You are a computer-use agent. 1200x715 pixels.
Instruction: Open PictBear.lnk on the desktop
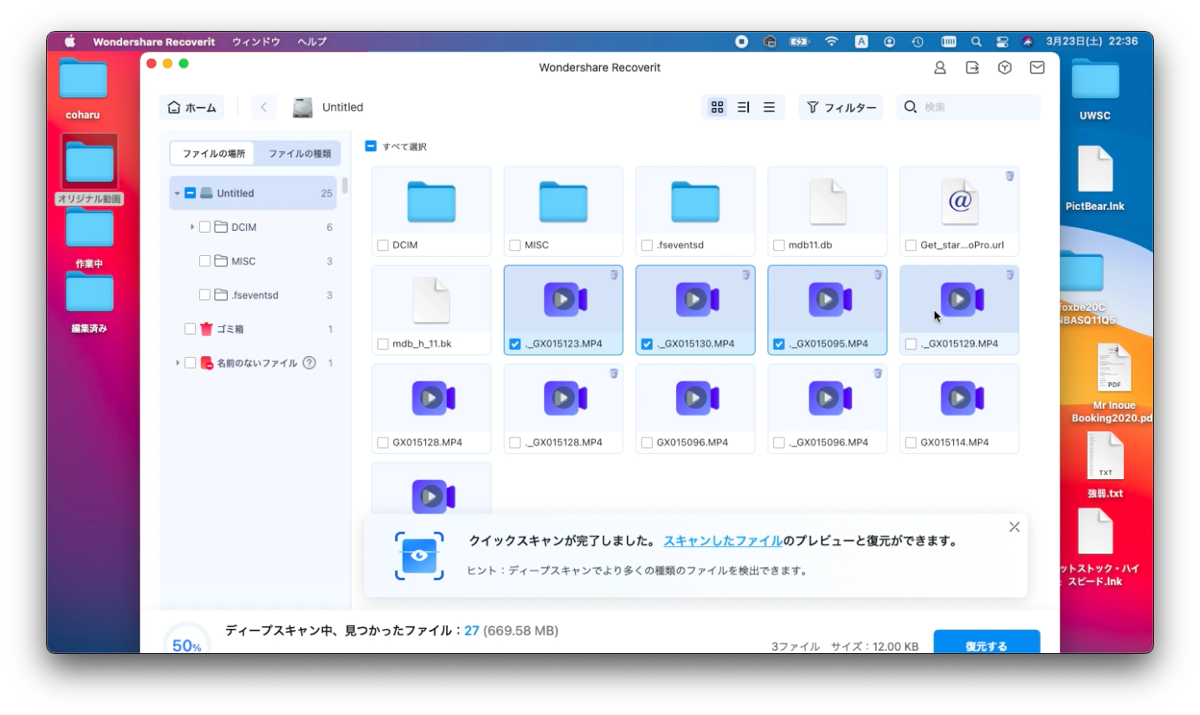tap(1095, 170)
